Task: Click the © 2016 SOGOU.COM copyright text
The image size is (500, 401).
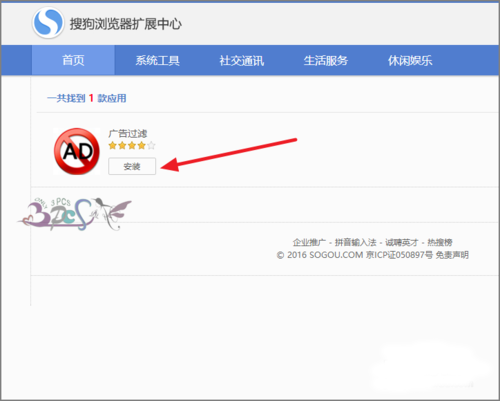Action: [320, 255]
